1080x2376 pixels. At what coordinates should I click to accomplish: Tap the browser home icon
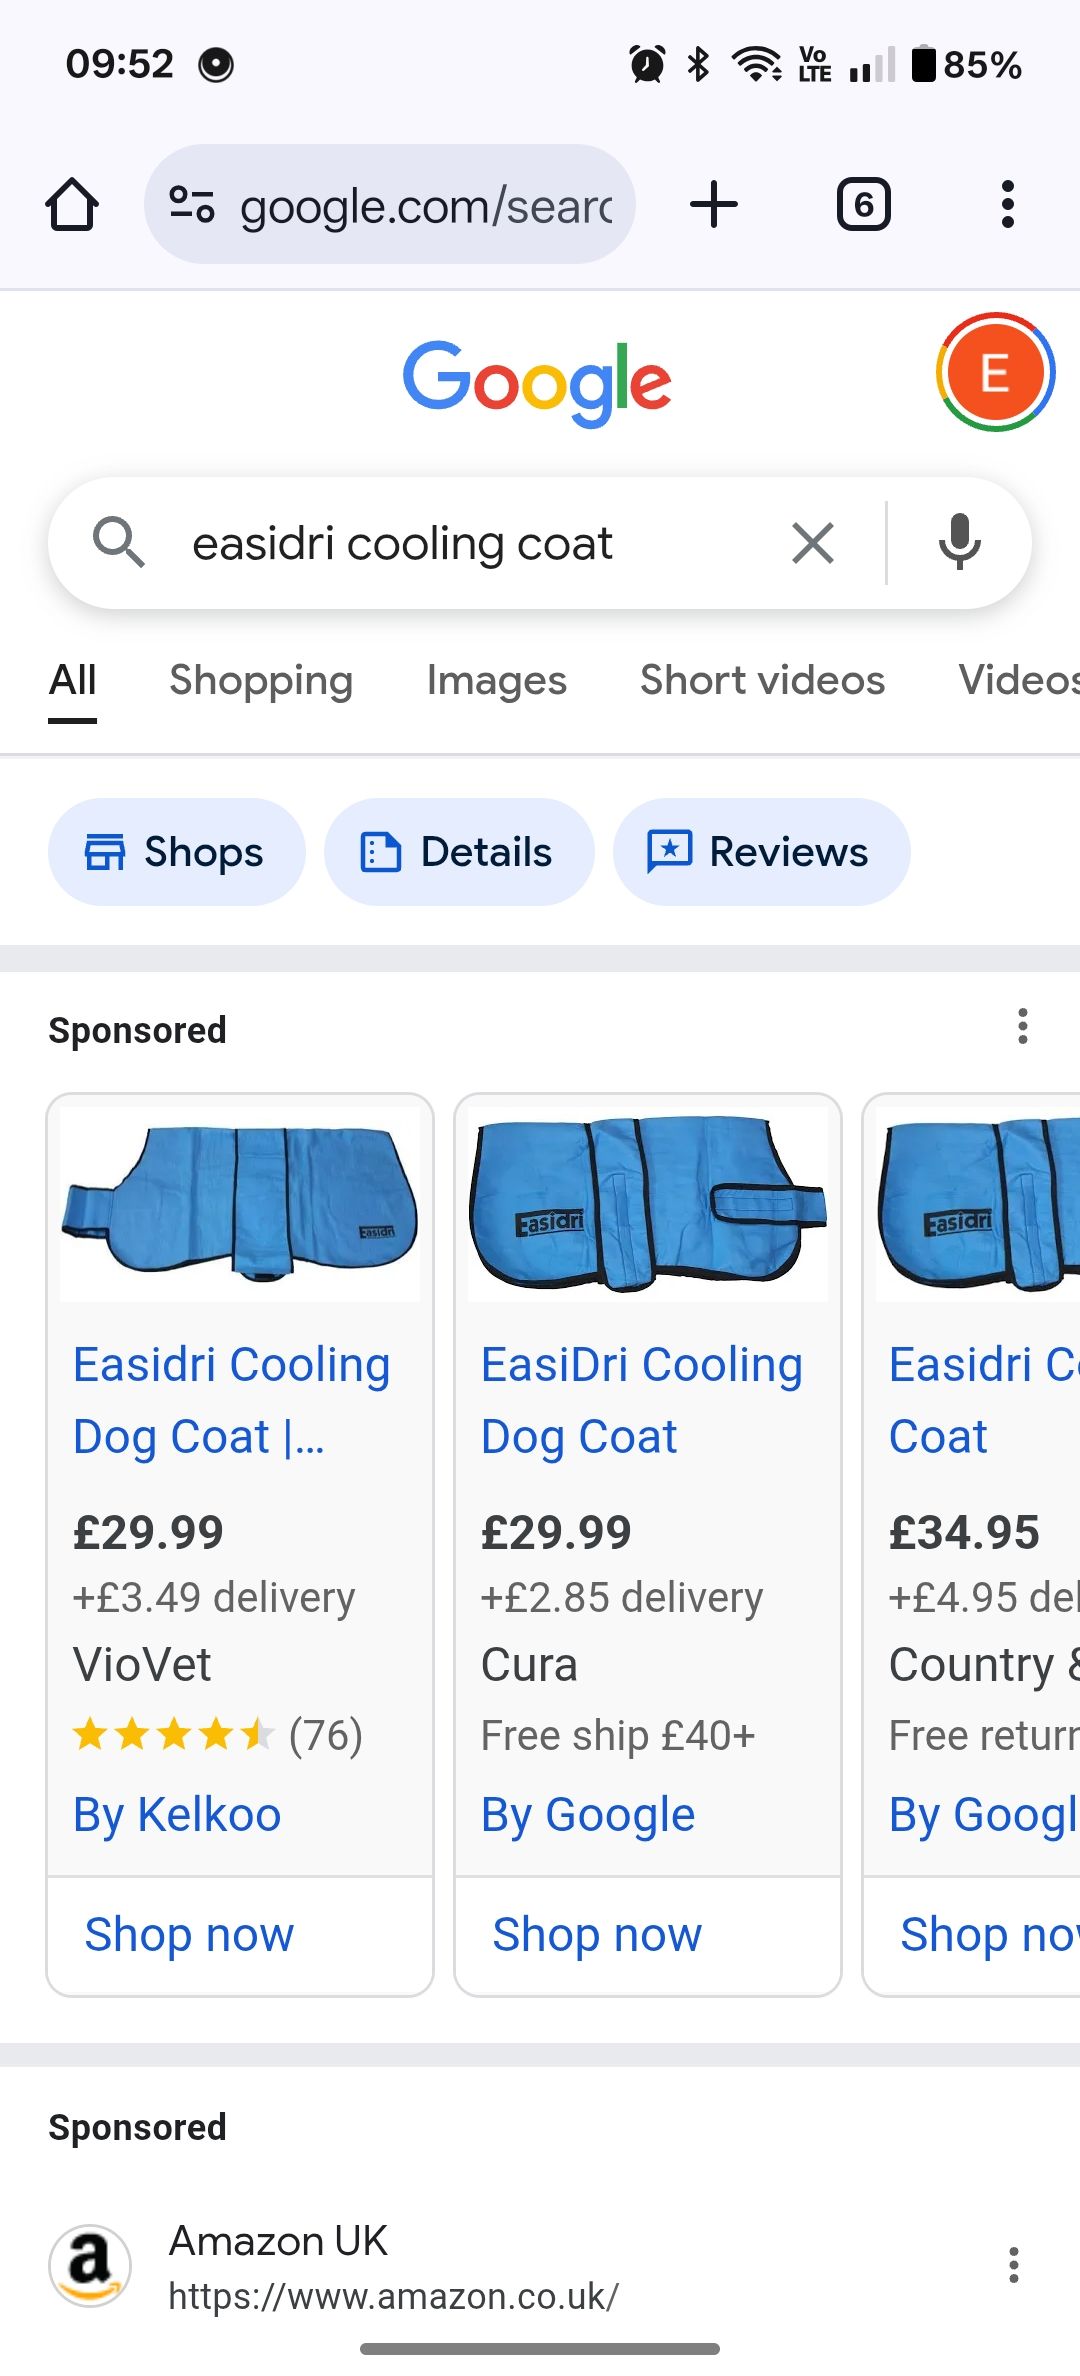(x=72, y=205)
